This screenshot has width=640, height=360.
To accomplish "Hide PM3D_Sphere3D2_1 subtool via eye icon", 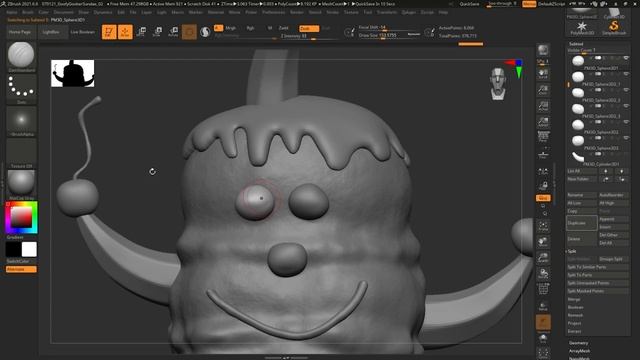I will coord(626,74).
